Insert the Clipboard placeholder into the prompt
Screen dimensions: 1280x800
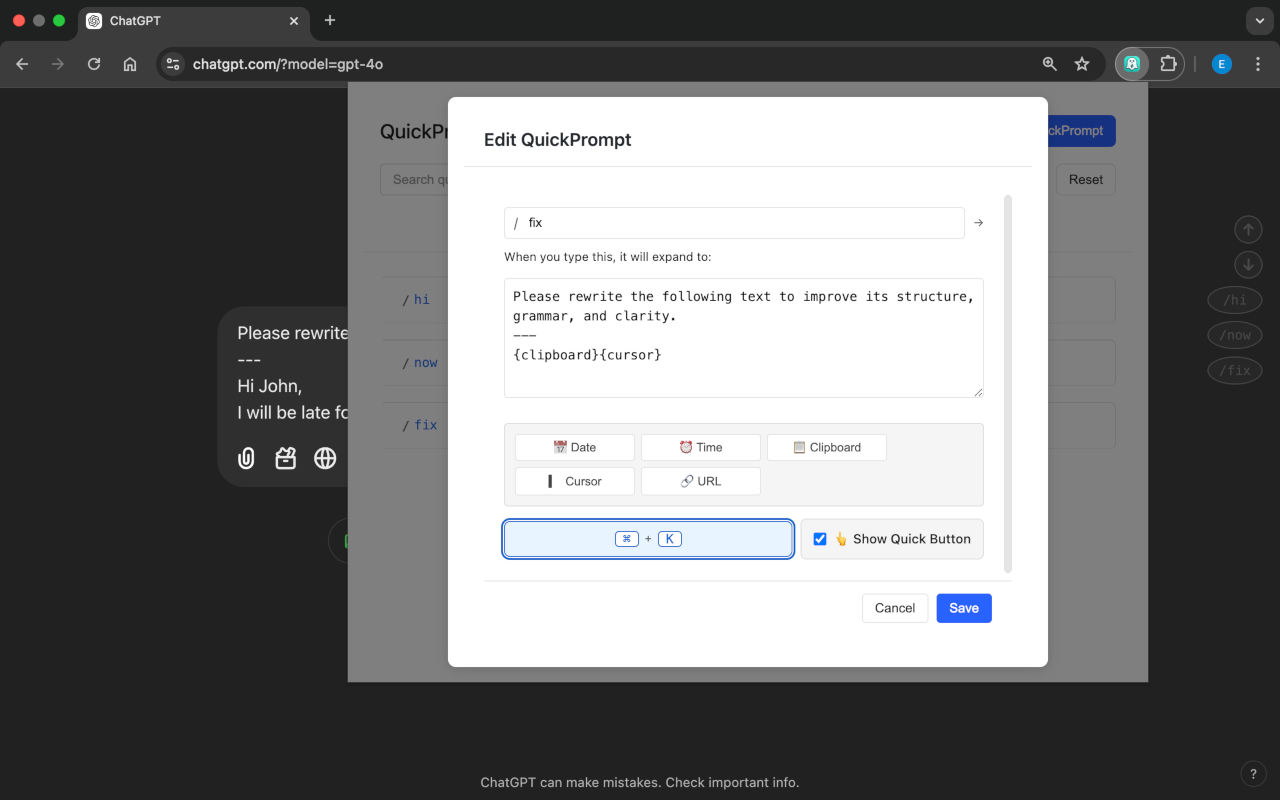click(x=826, y=447)
